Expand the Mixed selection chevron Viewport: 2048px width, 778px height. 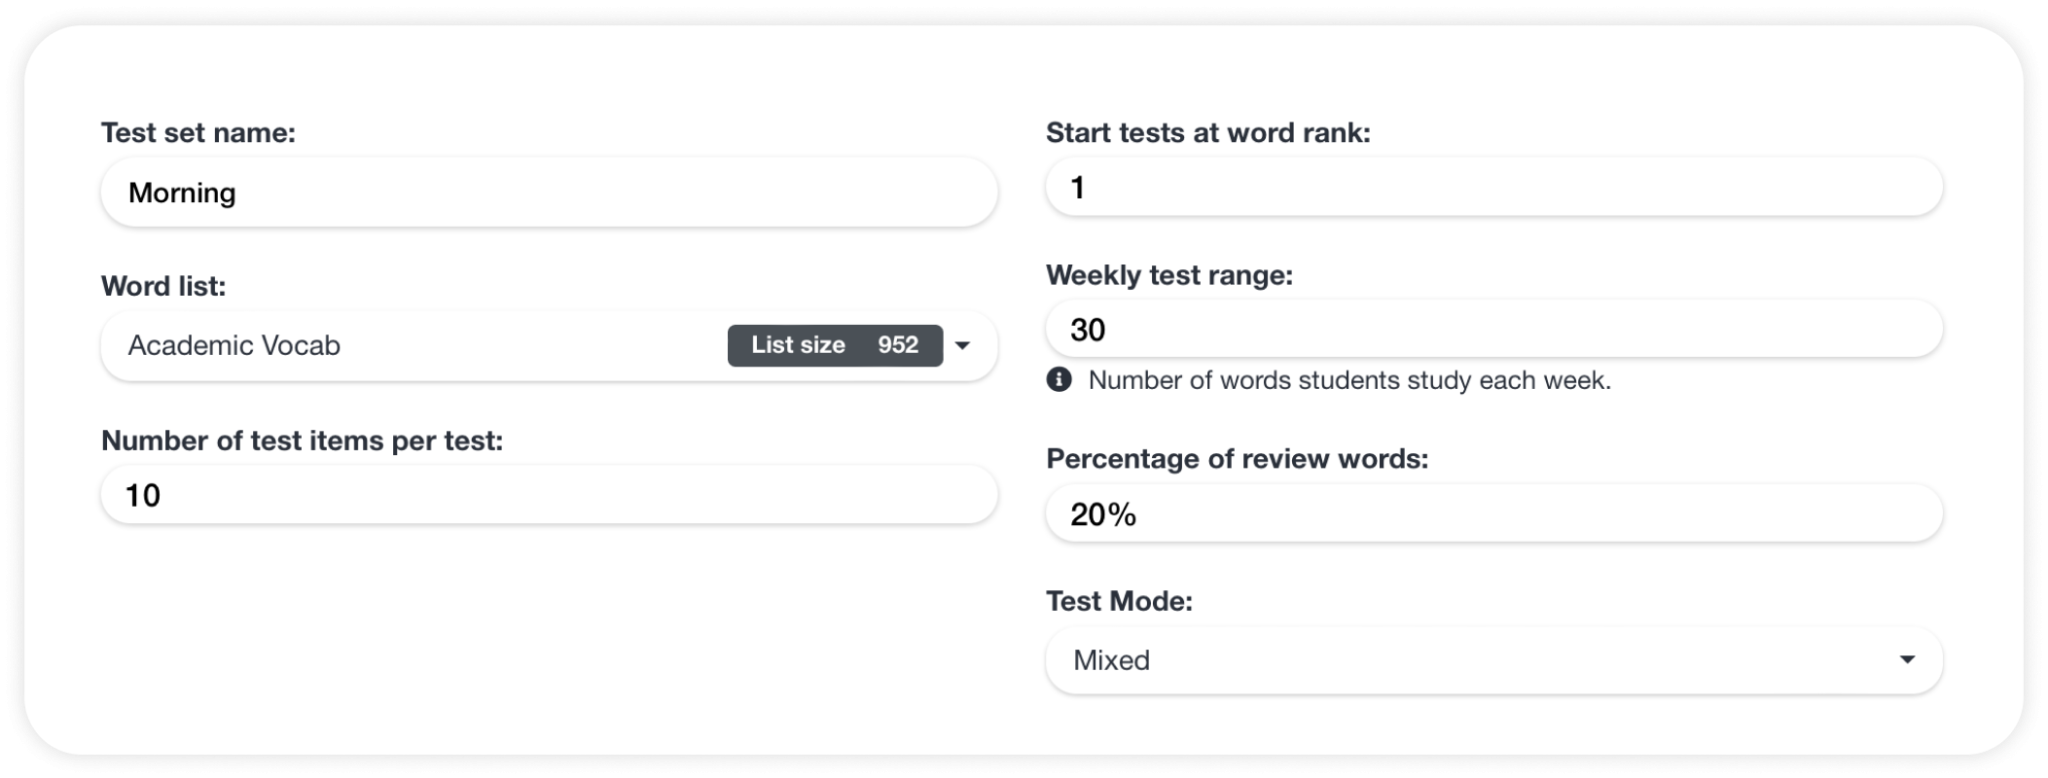pos(1906,660)
